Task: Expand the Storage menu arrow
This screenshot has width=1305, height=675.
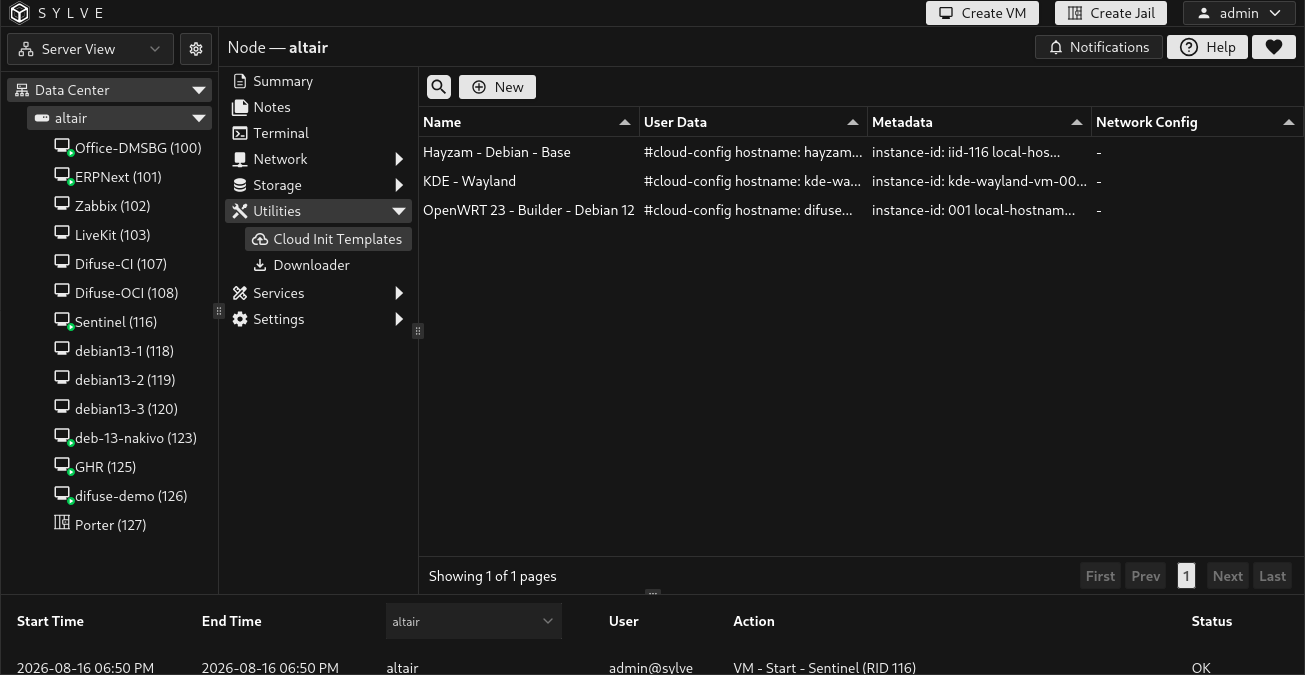Action: (399, 185)
